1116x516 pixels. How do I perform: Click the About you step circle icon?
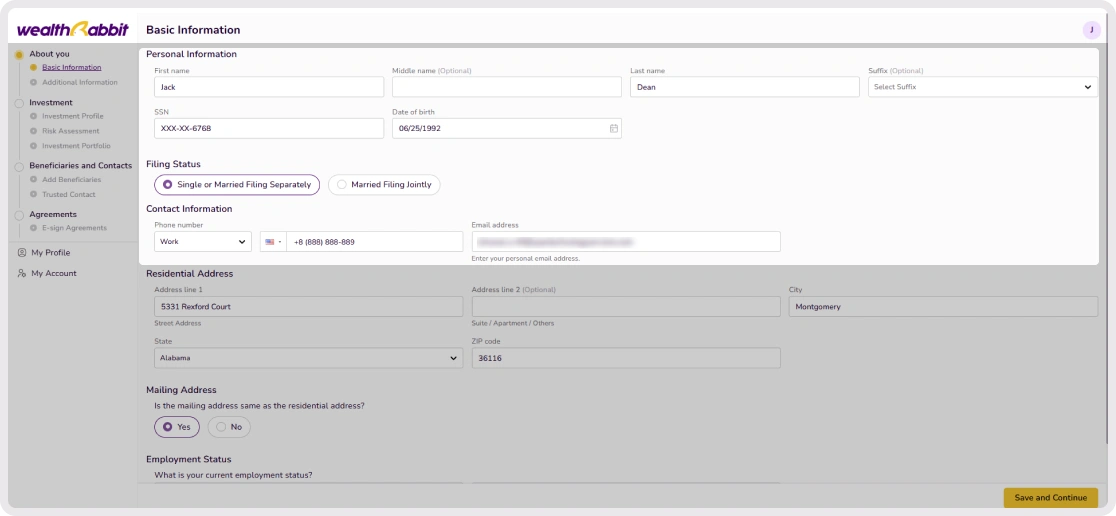point(19,54)
